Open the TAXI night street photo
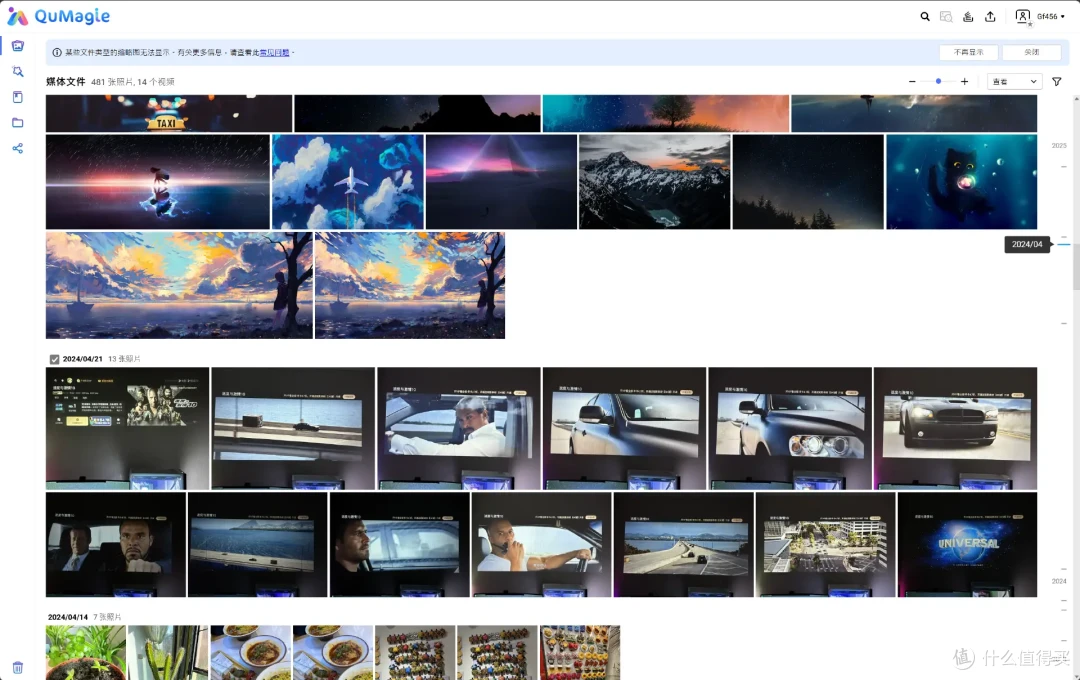 (169, 113)
